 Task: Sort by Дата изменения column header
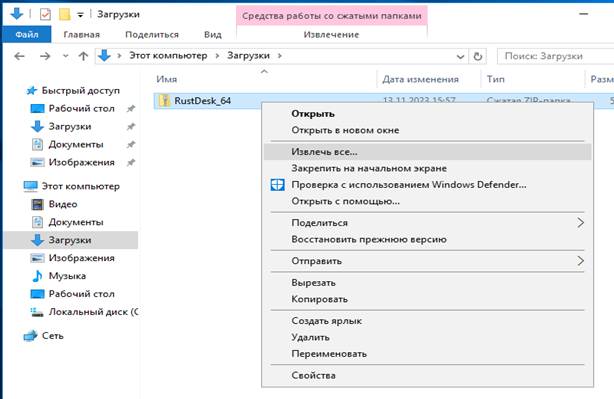point(420,79)
